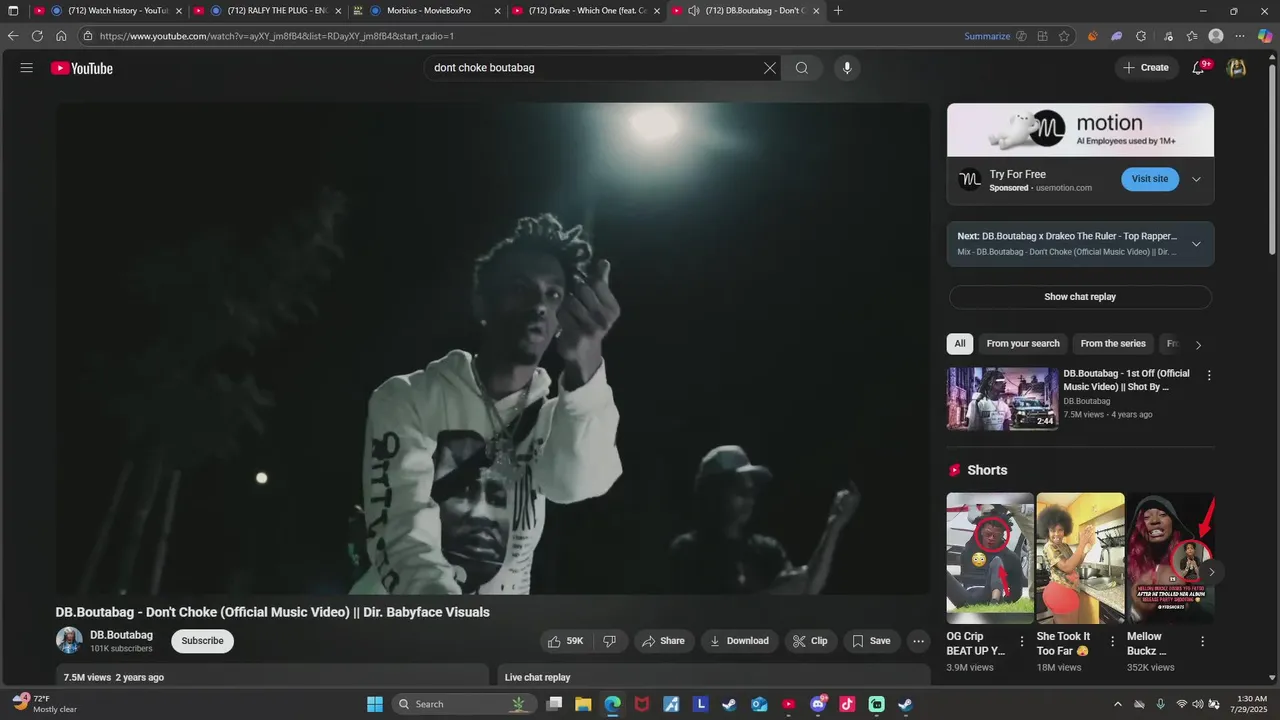Like the video with 59K thumbs up
The width and height of the screenshot is (1280, 720).
point(565,641)
